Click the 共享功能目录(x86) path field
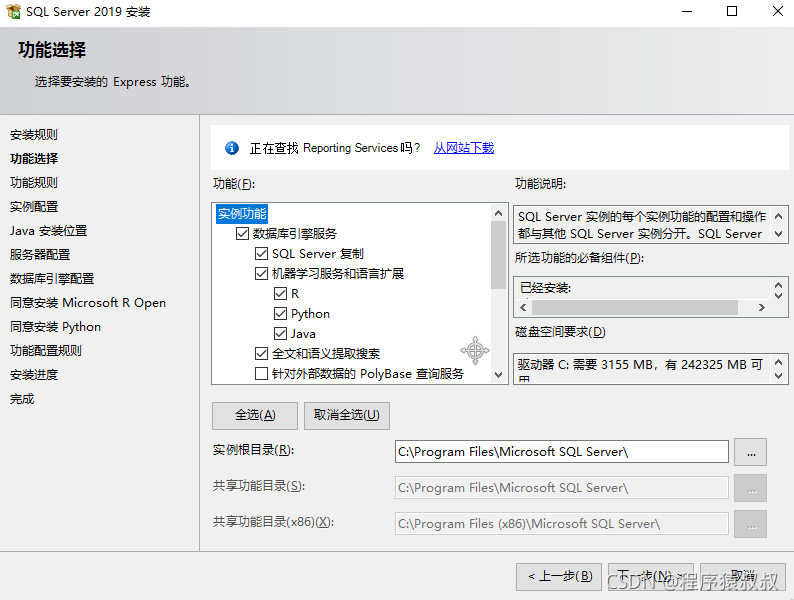The width and height of the screenshot is (794, 600). (x=562, y=524)
